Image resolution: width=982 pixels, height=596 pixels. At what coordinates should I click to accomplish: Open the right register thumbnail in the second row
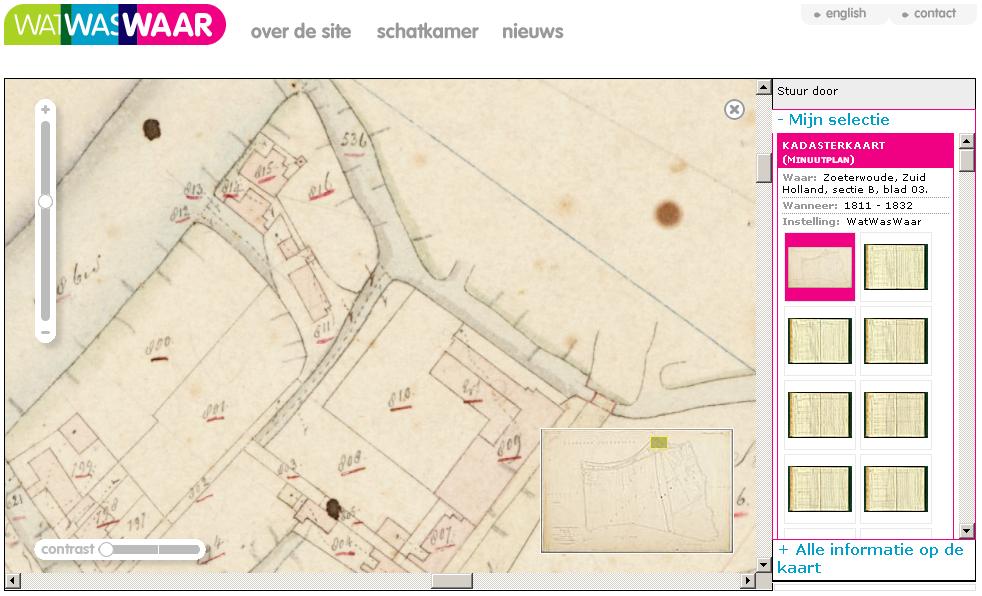pos(896,341)
